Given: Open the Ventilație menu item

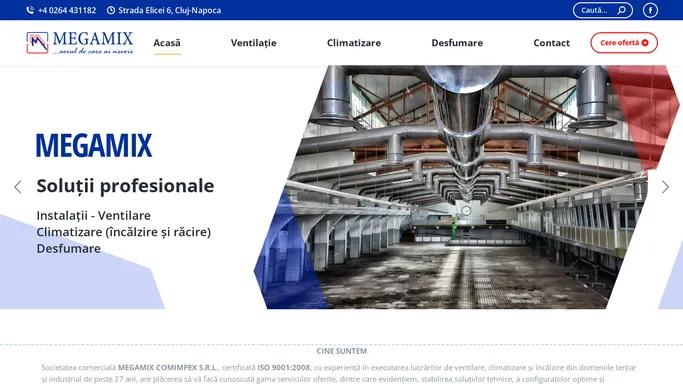Looking at the screenshot, I should point(254,43).
